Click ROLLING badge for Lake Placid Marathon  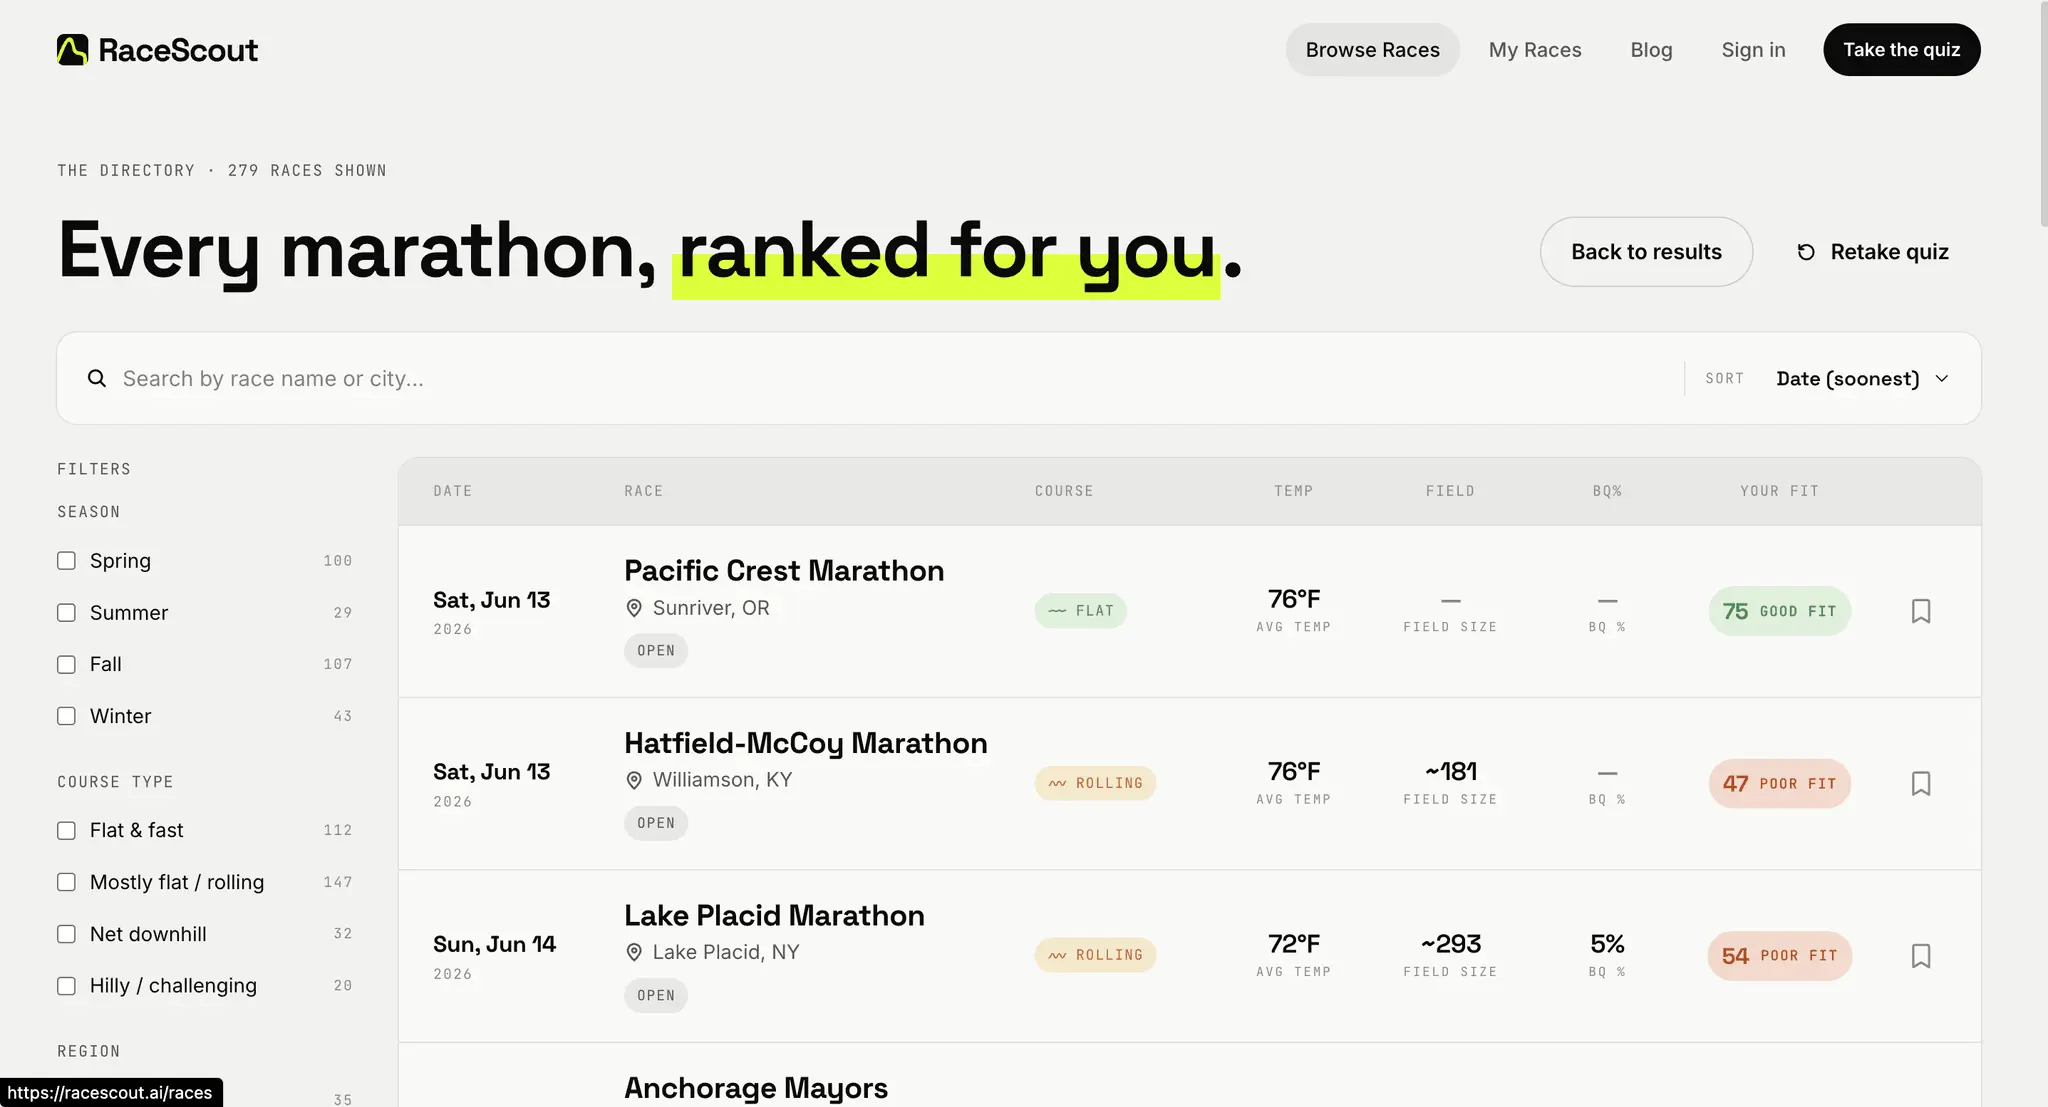click(x=1095, y=955)
